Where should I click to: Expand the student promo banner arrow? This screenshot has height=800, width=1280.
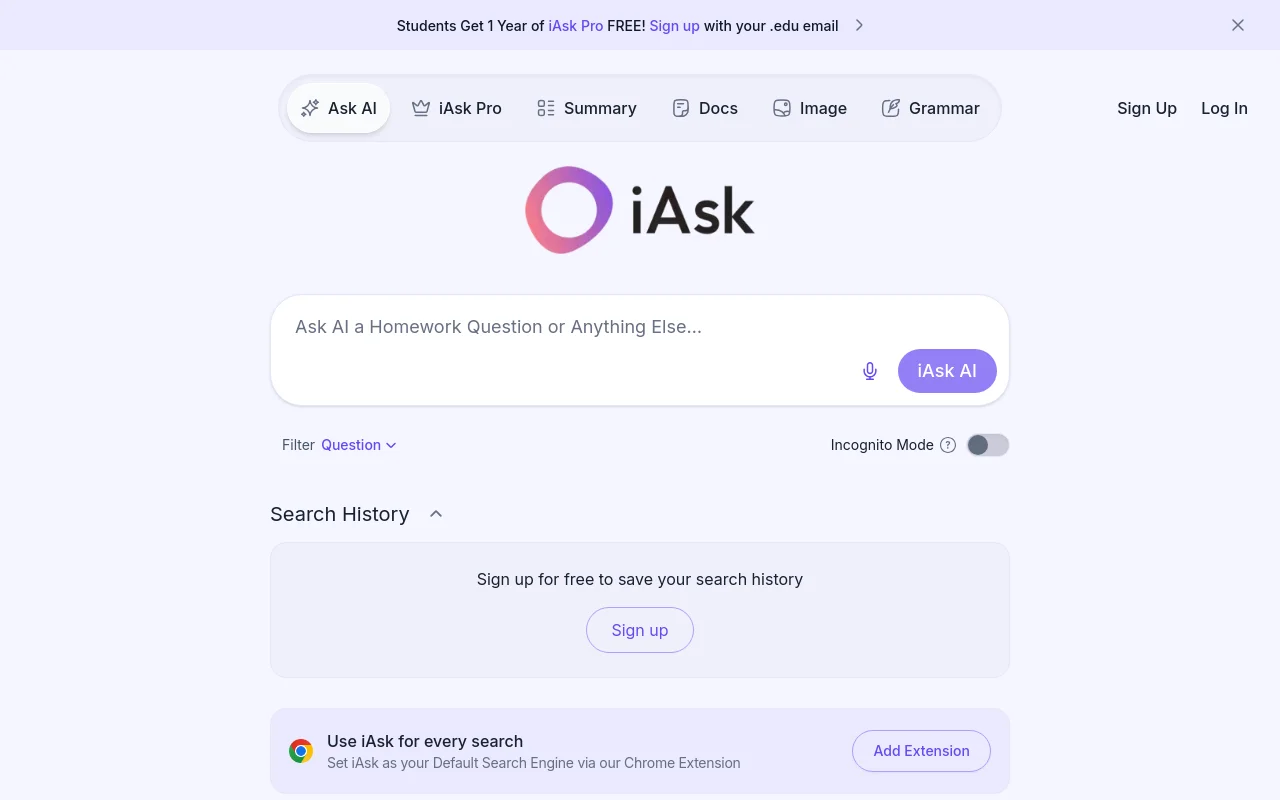858,25
